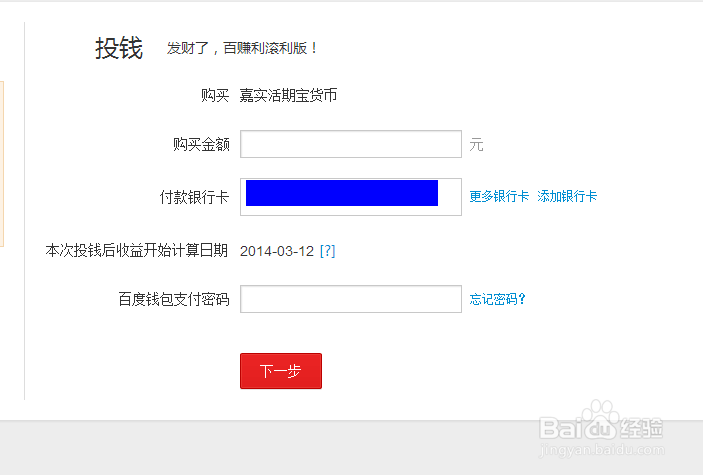Click the 元 unit label after the amount box
Screen dimensions: 703x475
[x=476, y=145]
